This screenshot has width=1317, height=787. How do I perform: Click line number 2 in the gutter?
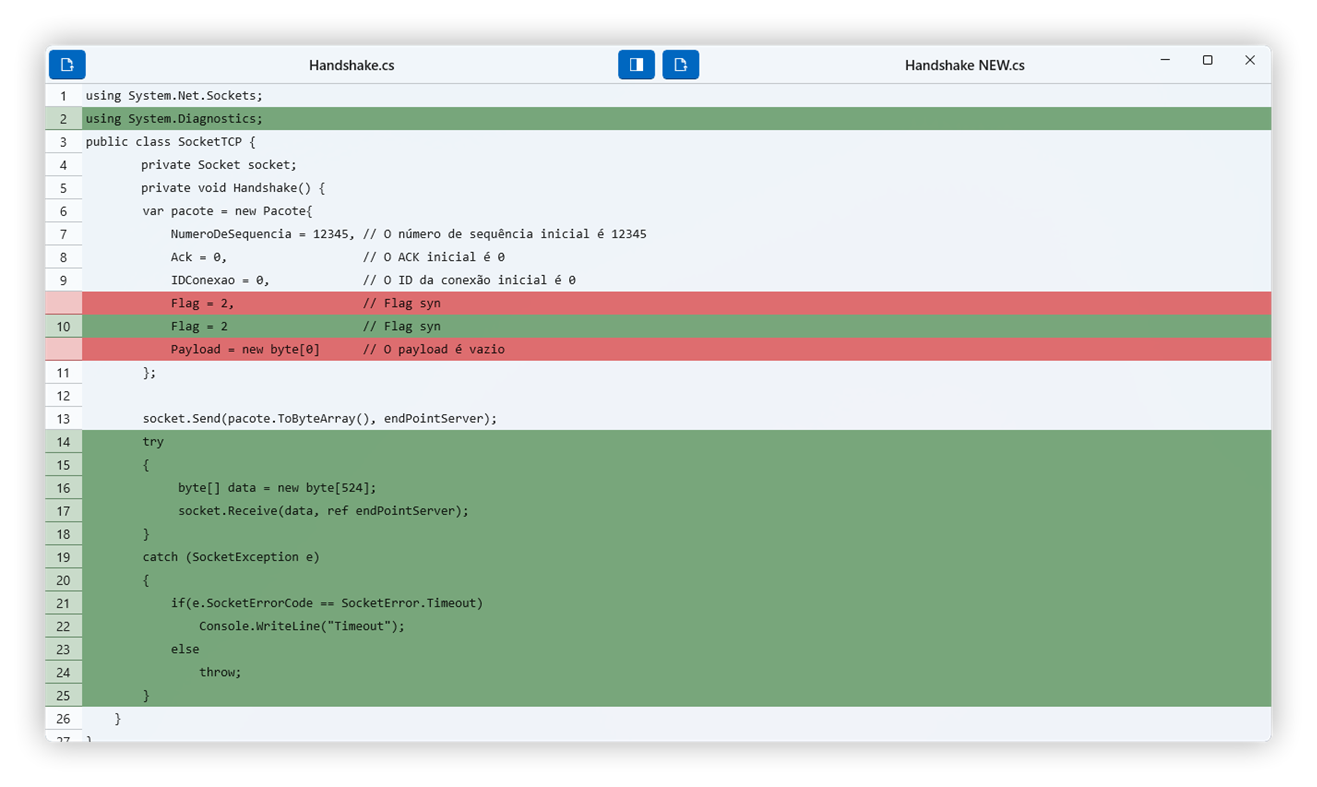[63, 119]
